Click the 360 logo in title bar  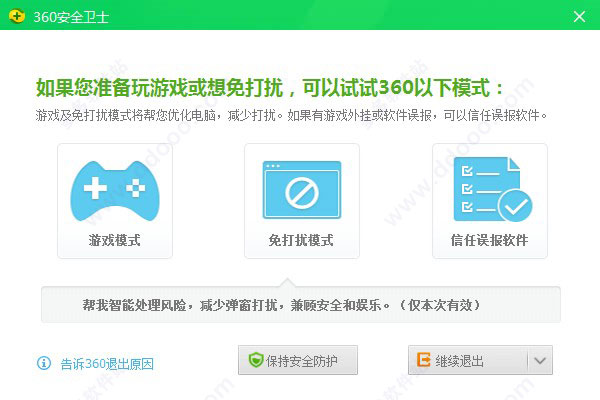[16, 16]
